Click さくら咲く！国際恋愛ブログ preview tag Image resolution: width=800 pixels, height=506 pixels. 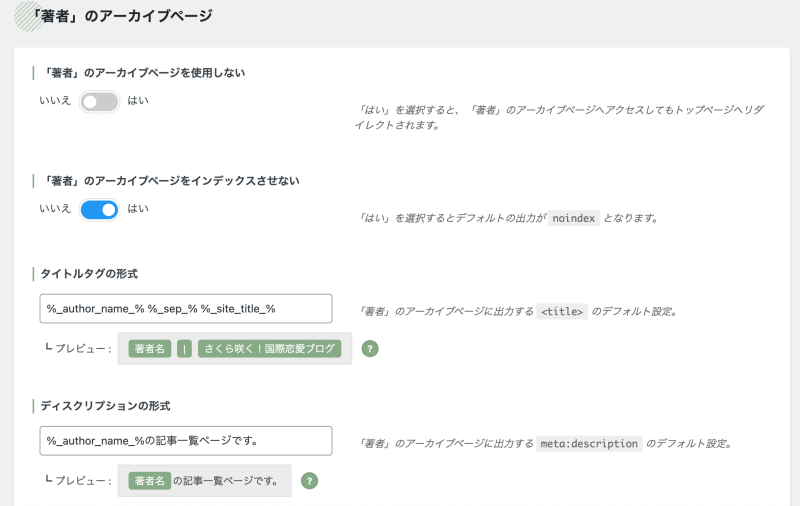(x=269, y=349)
